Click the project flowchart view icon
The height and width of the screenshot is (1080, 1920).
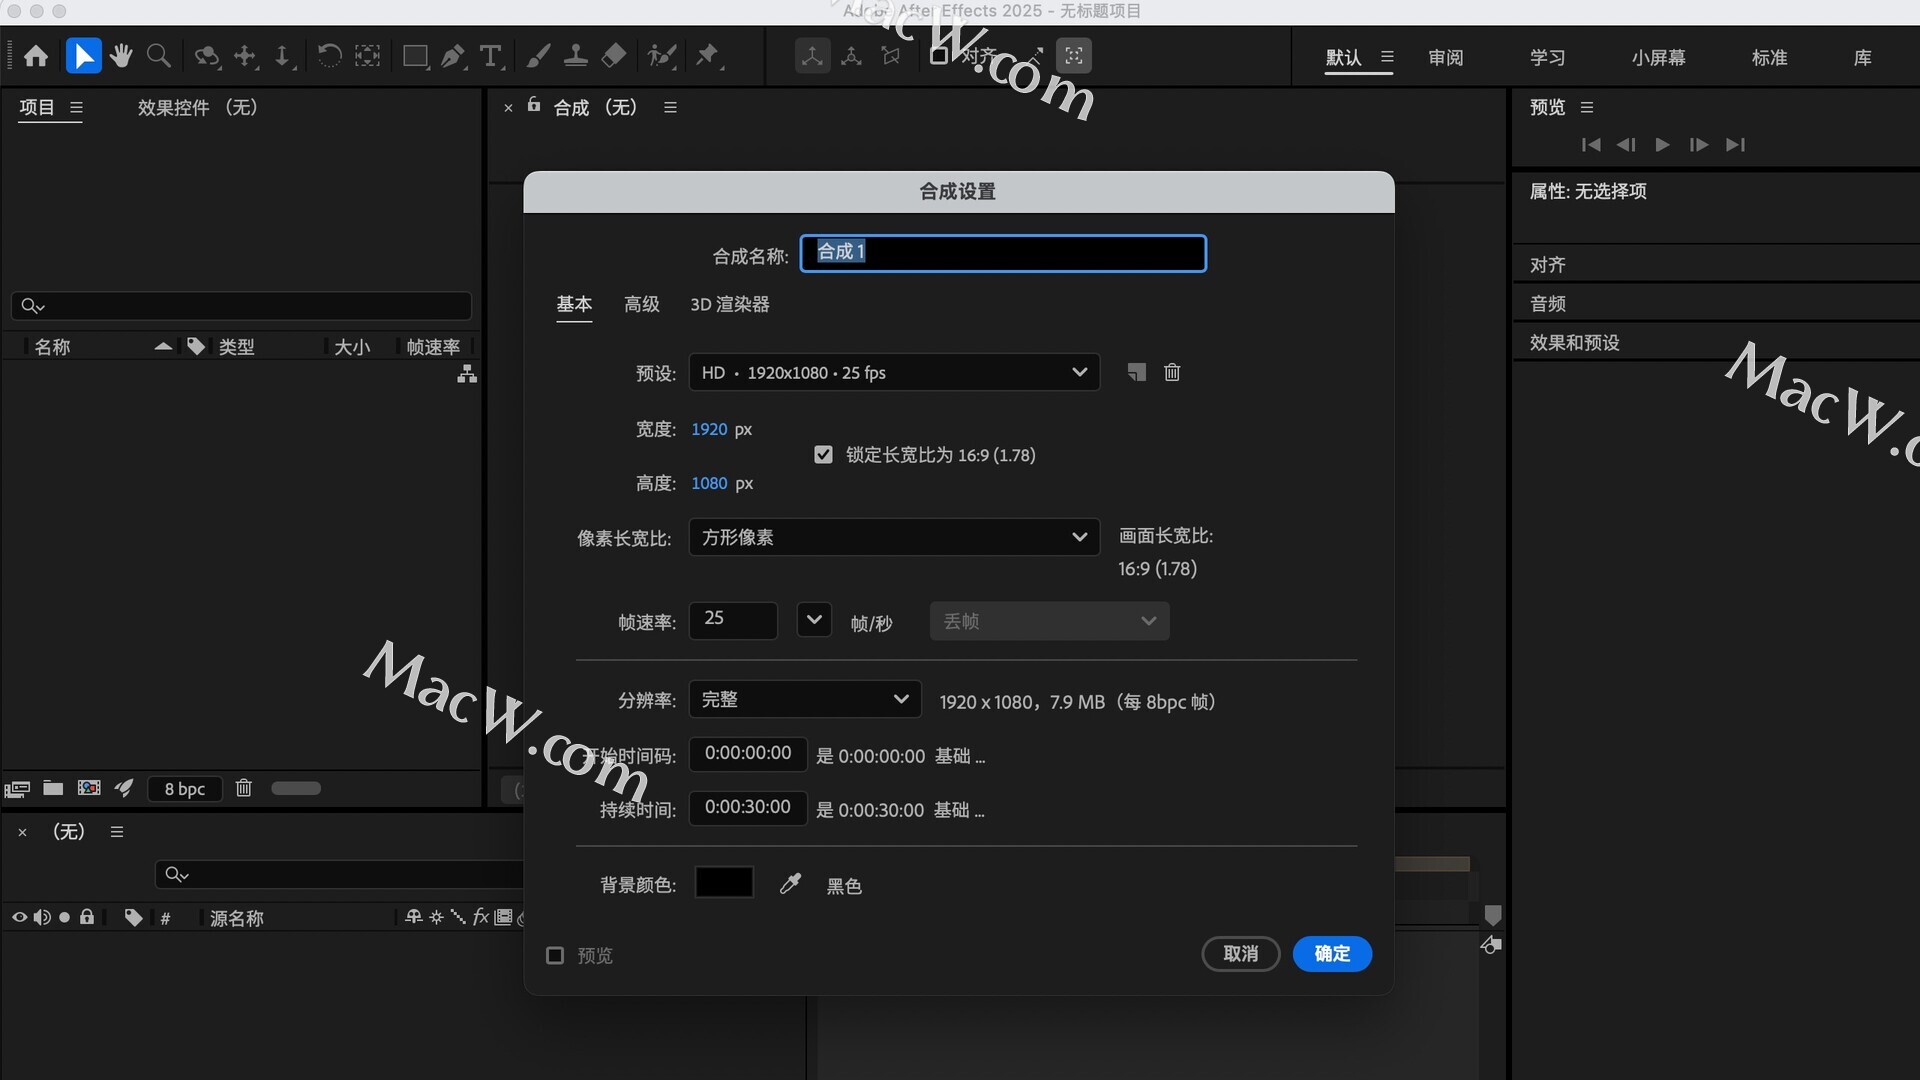[467, 375]
